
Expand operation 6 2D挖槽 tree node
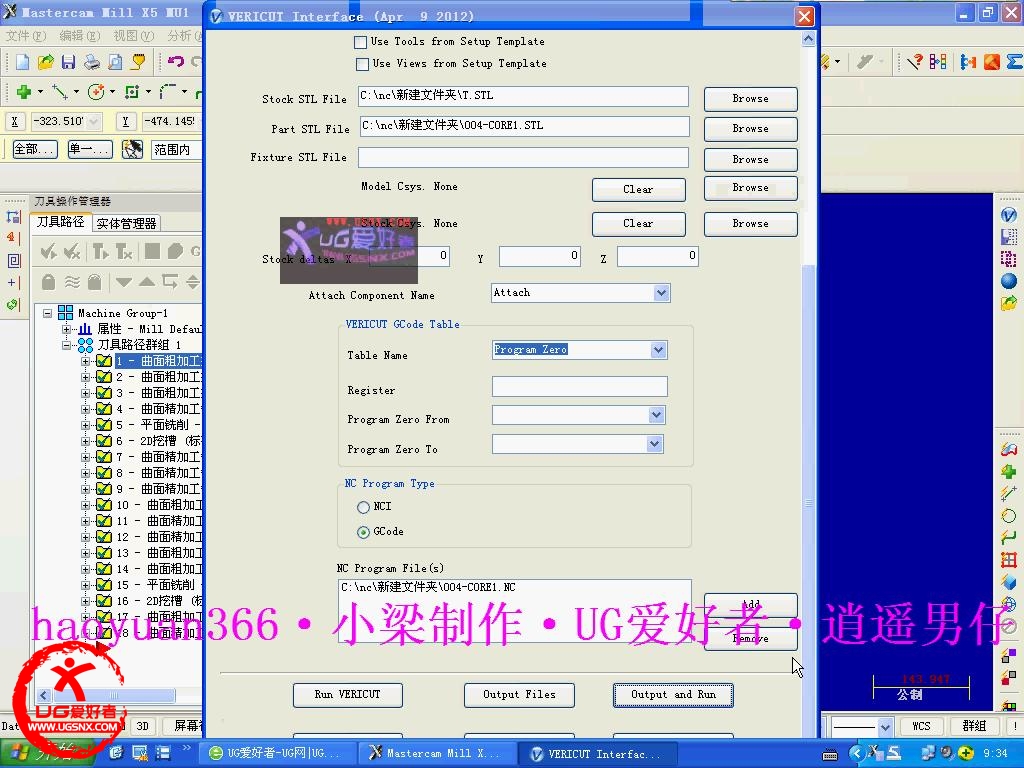point(86,441)
